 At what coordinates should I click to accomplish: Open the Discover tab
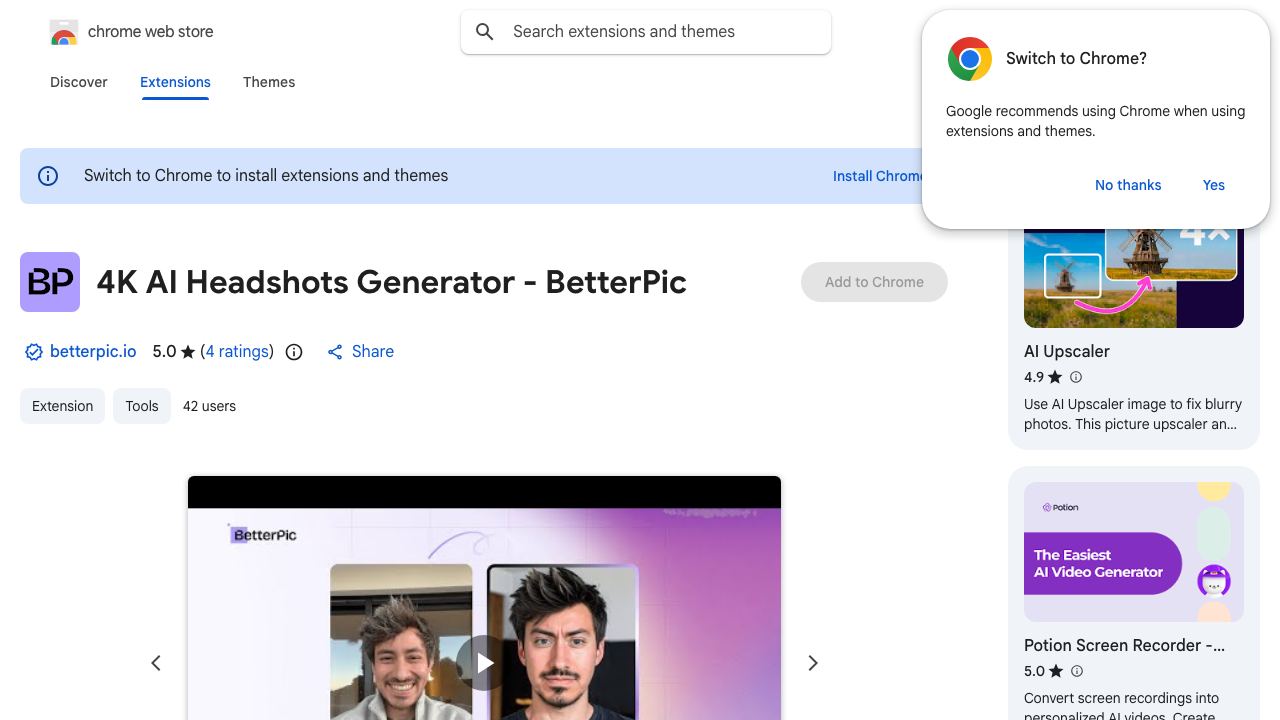coord(79,82)
